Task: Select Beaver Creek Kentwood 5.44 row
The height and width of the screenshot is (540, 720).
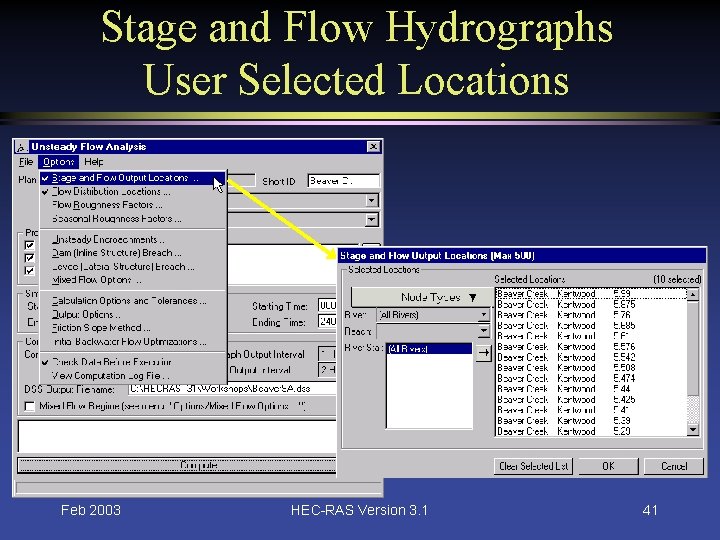Action: click(x=591, y=389)
